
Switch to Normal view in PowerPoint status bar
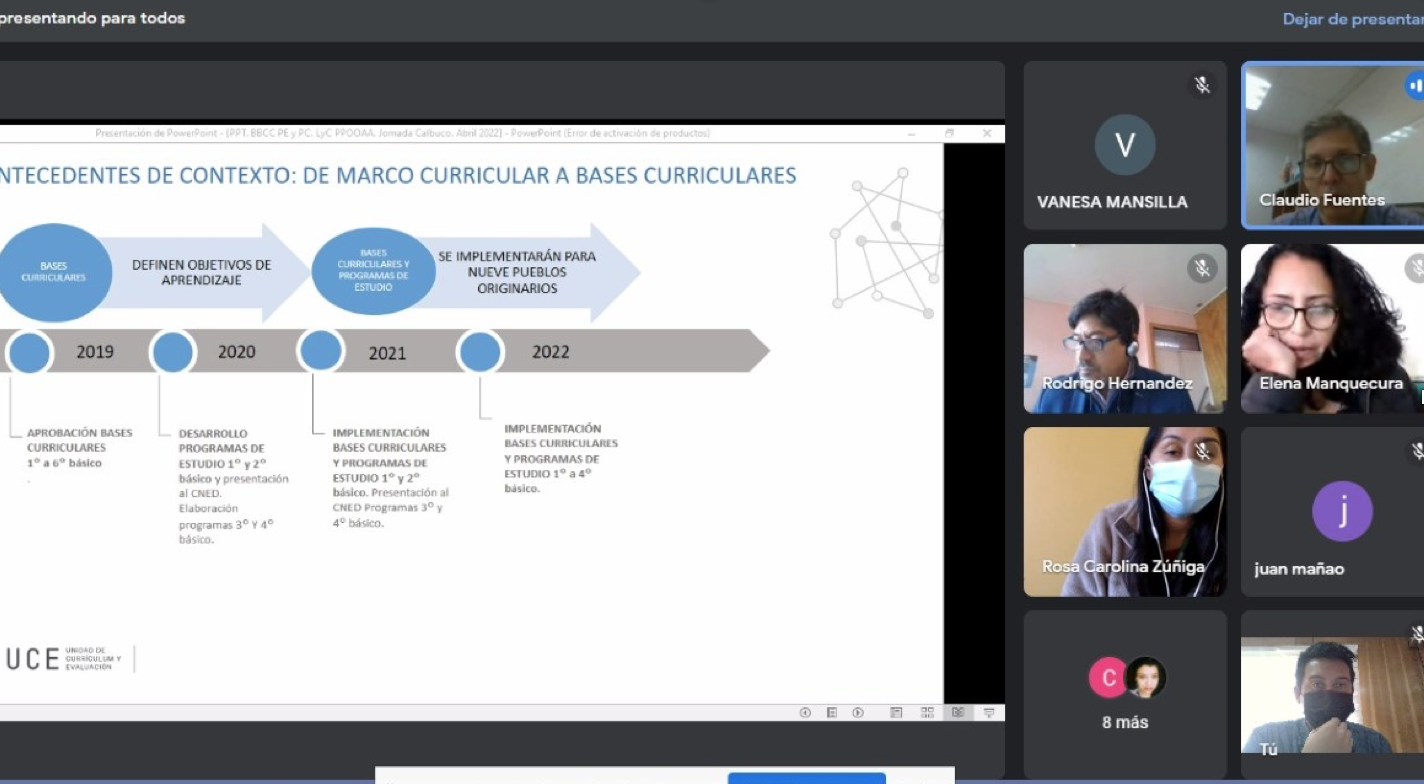point(896,712)
